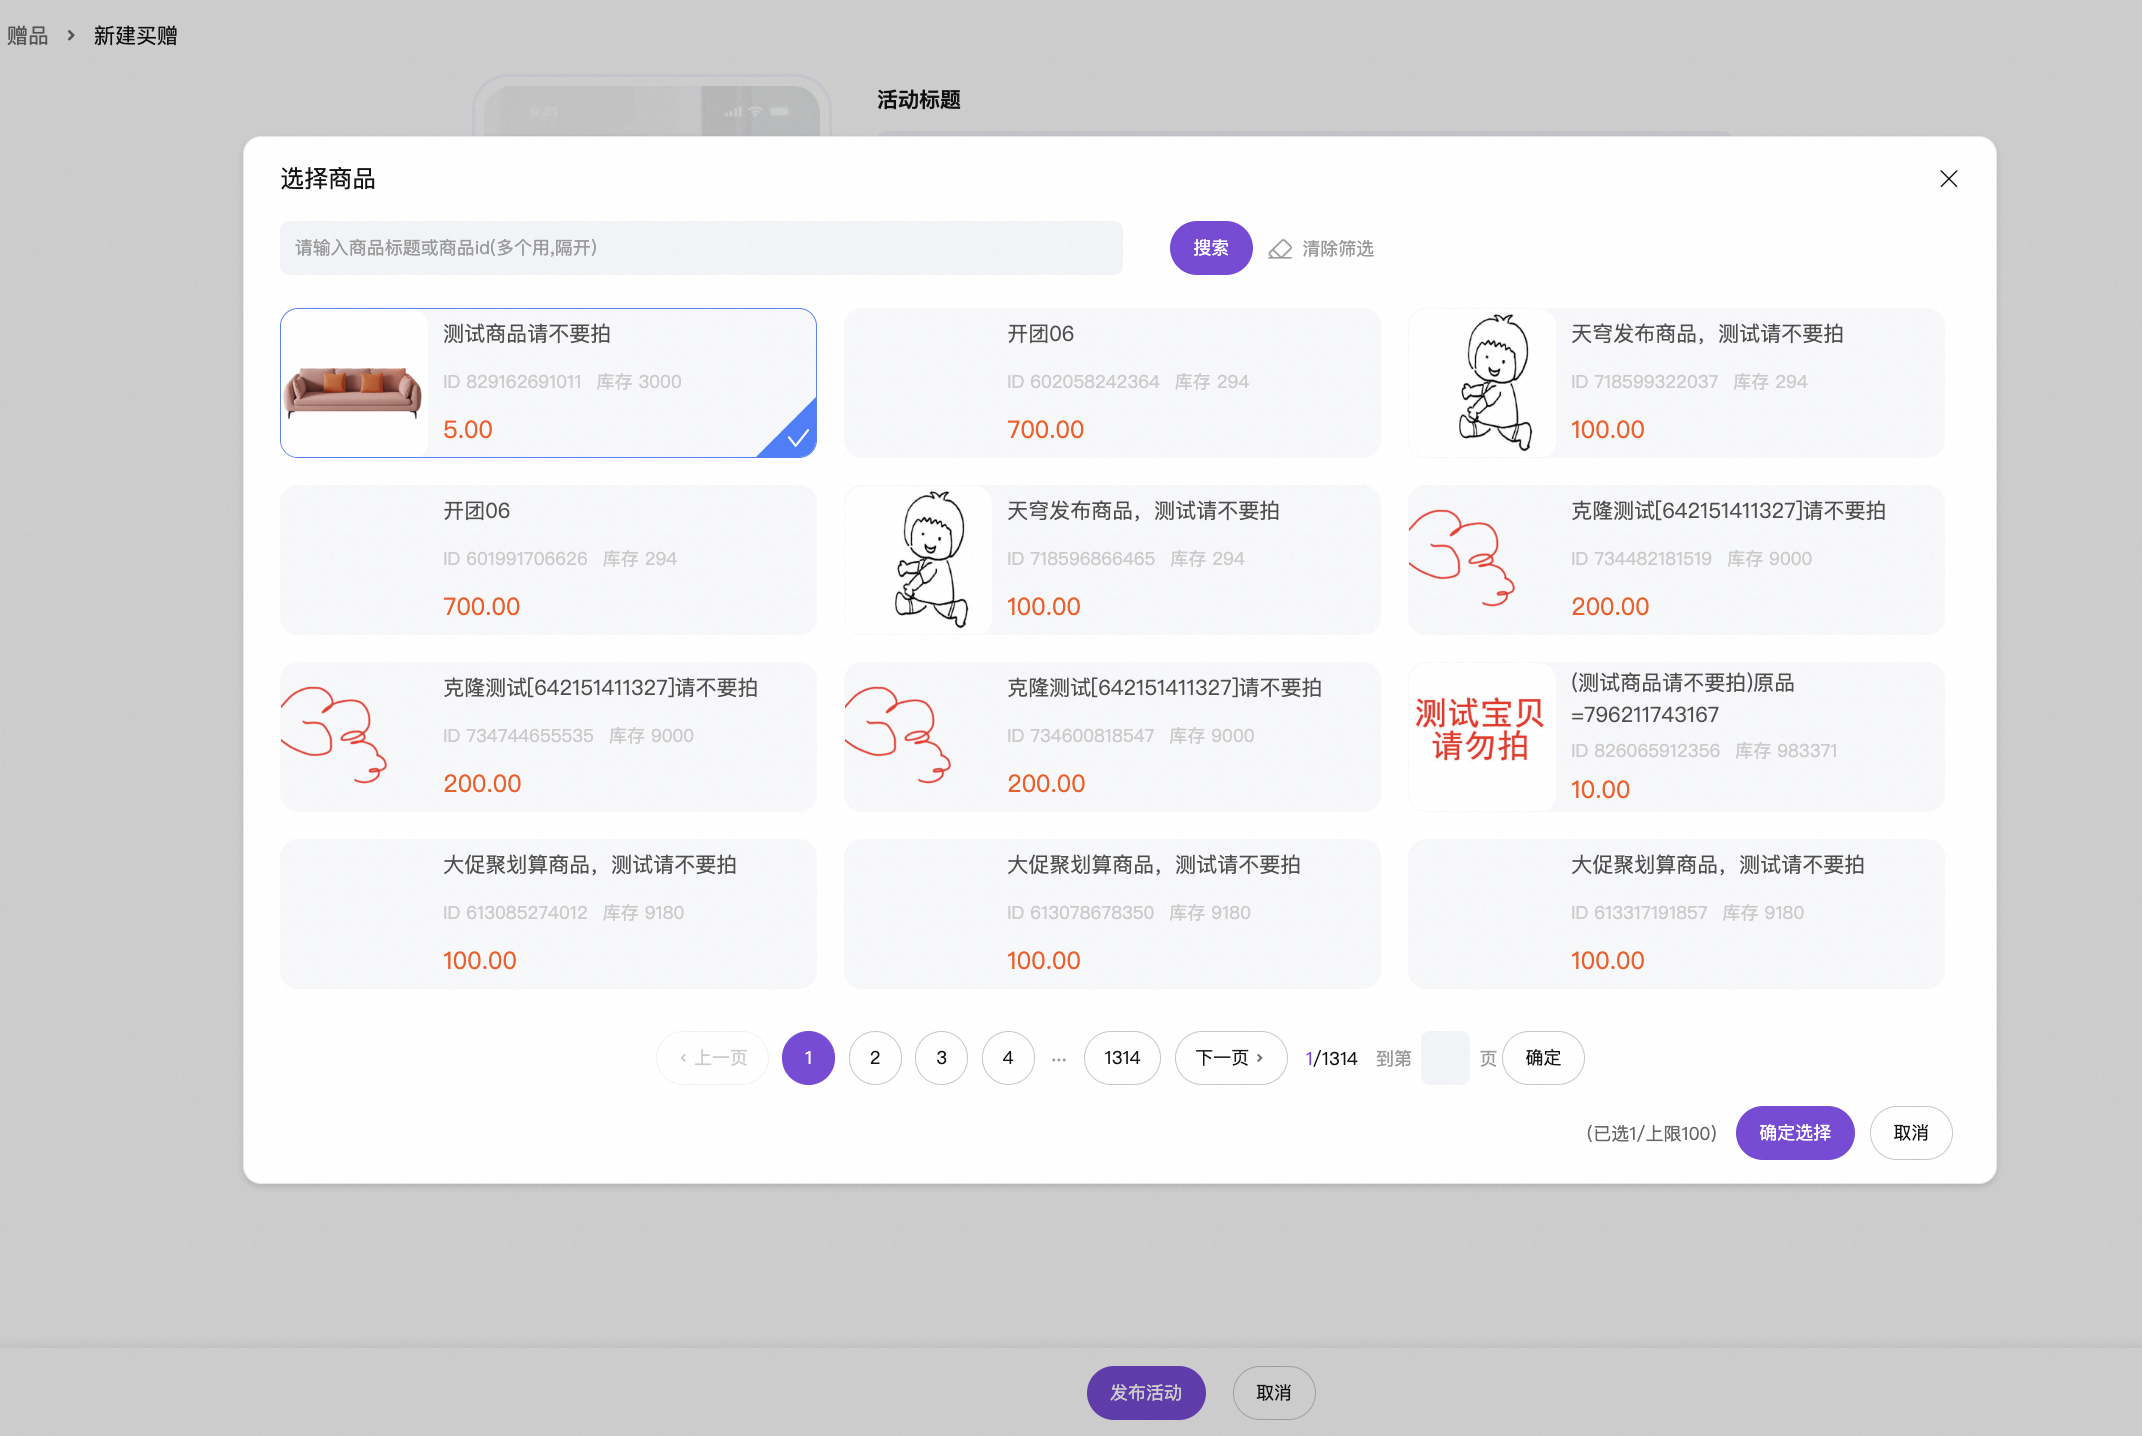Click the 上一页 pagination button
2142x1436 pixels.
pos(712,1058)
